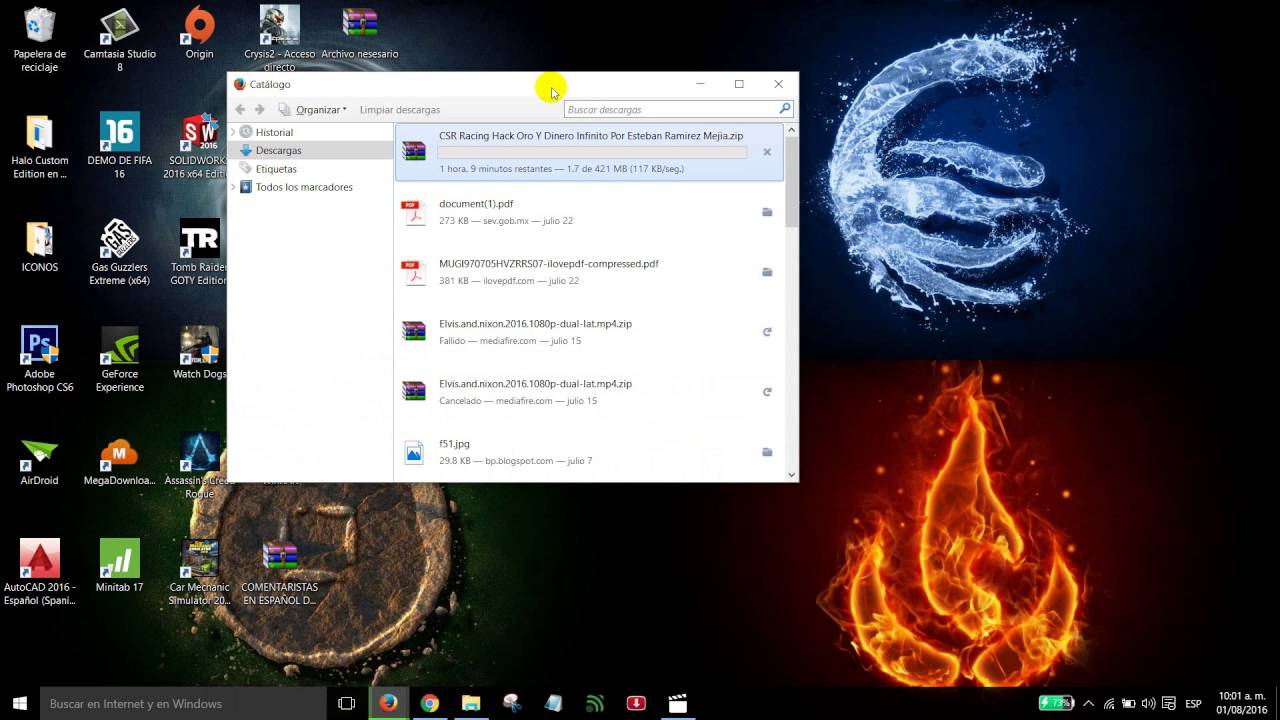Open Crysis2 Acceso directo desktop icon
This screenshot has height=720, width=1280.
(x=280, y=40)
